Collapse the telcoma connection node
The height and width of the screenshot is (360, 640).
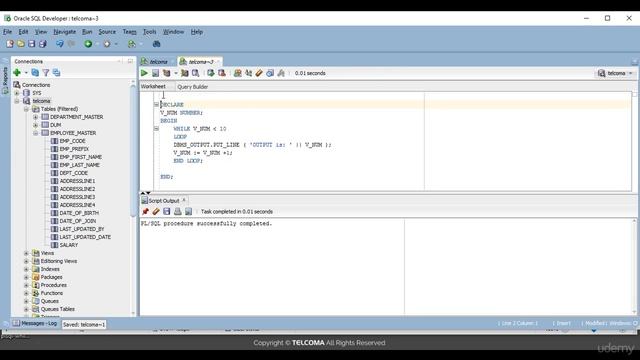click(x=17, y=101)
